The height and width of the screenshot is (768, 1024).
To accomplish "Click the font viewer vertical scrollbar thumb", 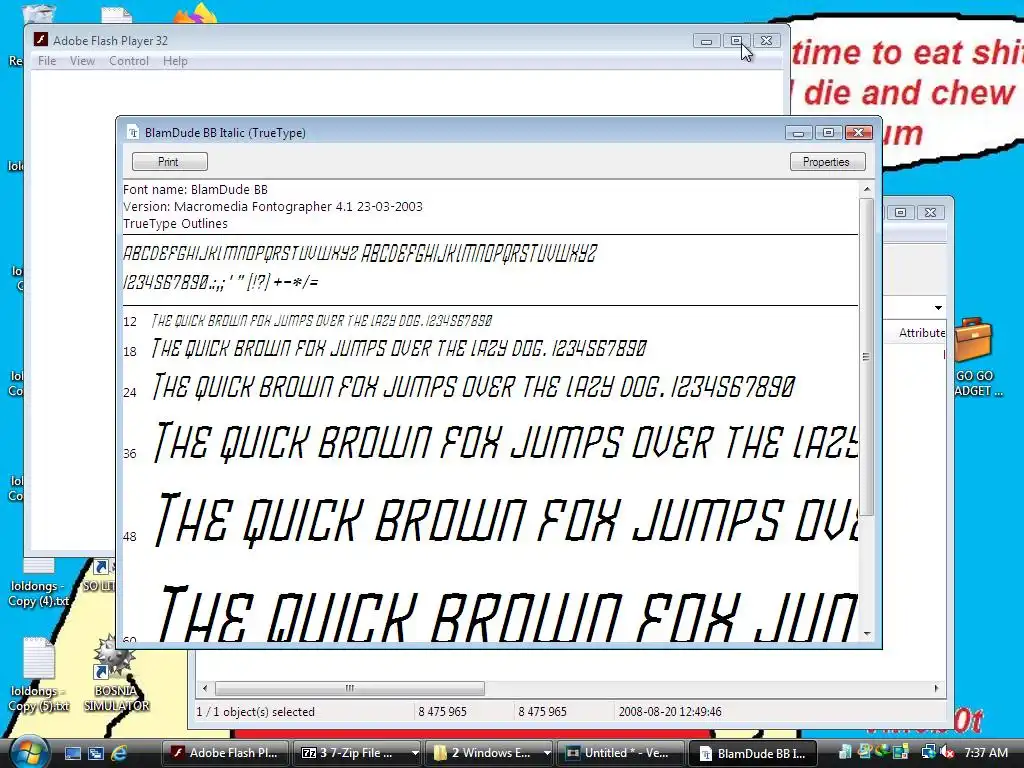I will [x=867, y=357].
